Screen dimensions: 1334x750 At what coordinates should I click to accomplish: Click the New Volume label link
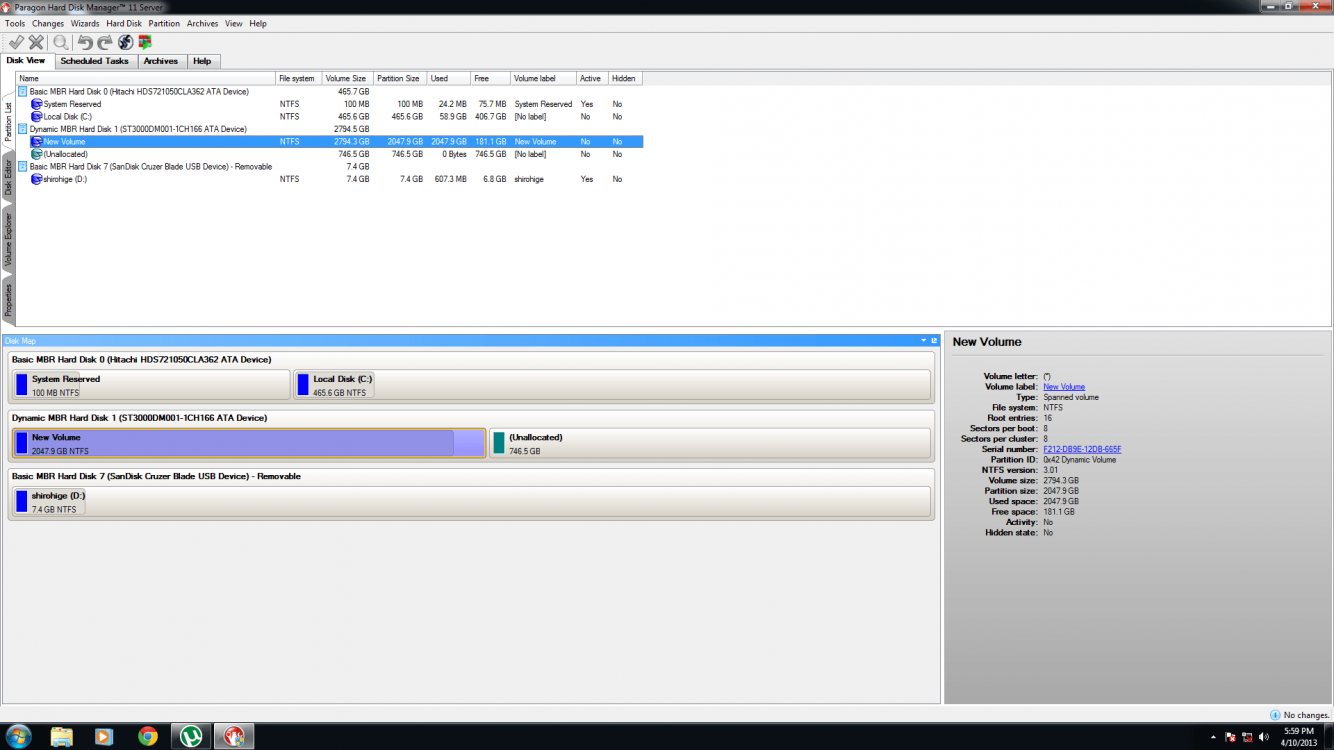(1064, 387)
